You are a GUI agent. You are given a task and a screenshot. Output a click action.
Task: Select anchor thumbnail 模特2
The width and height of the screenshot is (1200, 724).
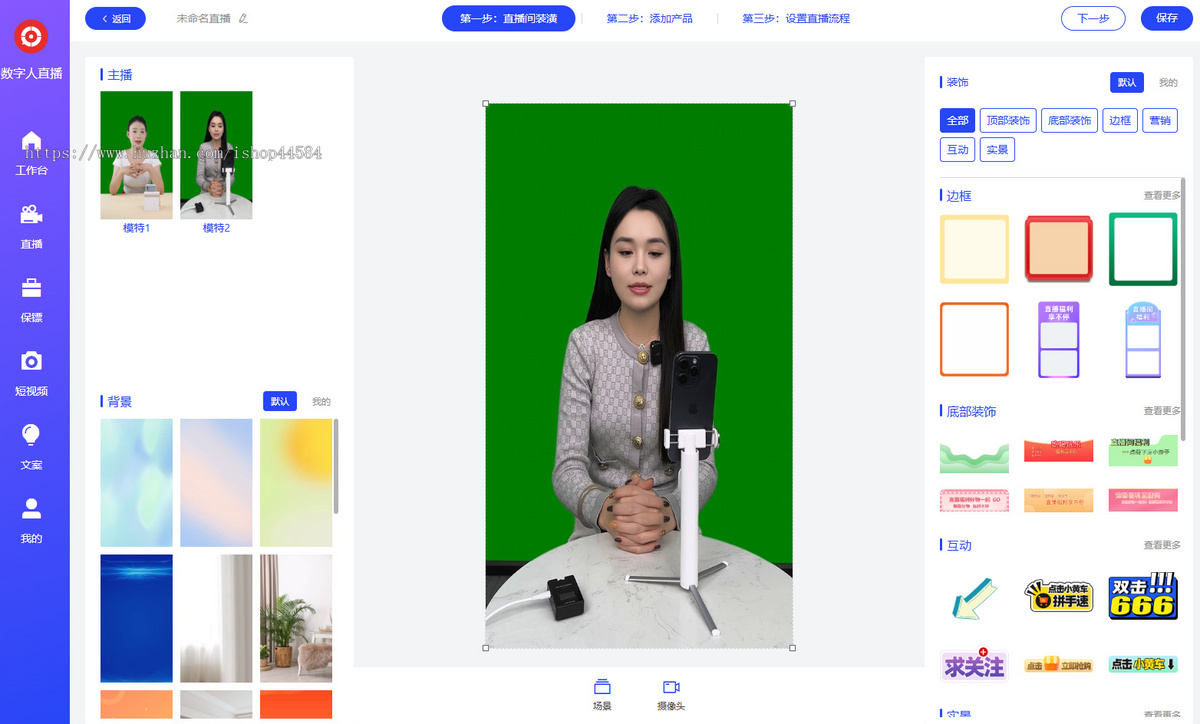point(216,155)
